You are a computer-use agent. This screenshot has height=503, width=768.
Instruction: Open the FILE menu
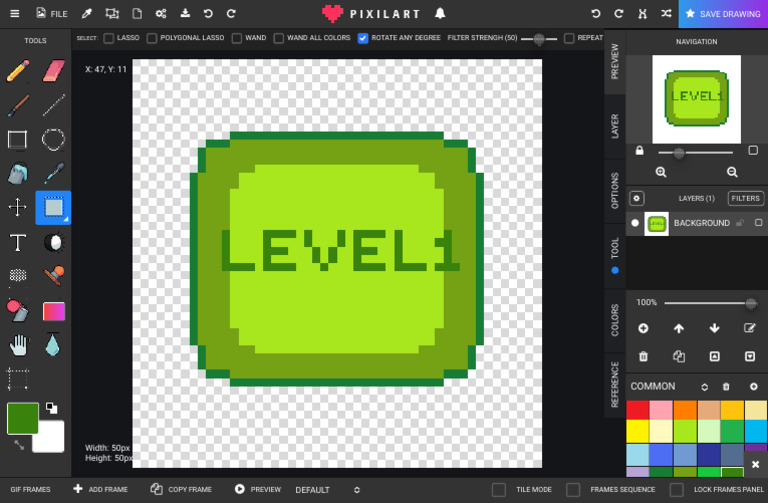click(x=52, y=14)
